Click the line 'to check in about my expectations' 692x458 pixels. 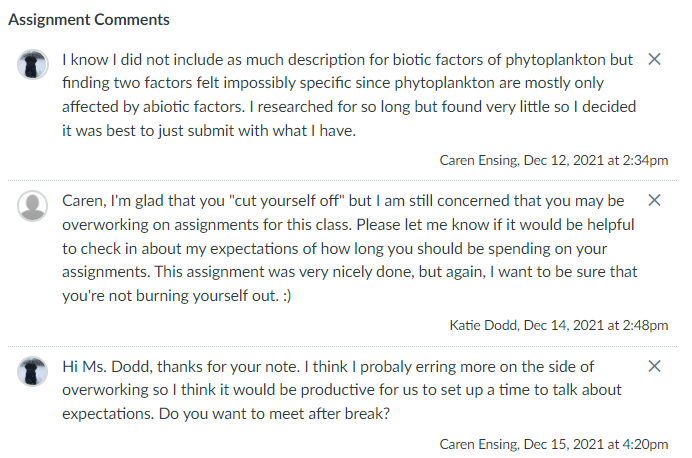point(335,248)
